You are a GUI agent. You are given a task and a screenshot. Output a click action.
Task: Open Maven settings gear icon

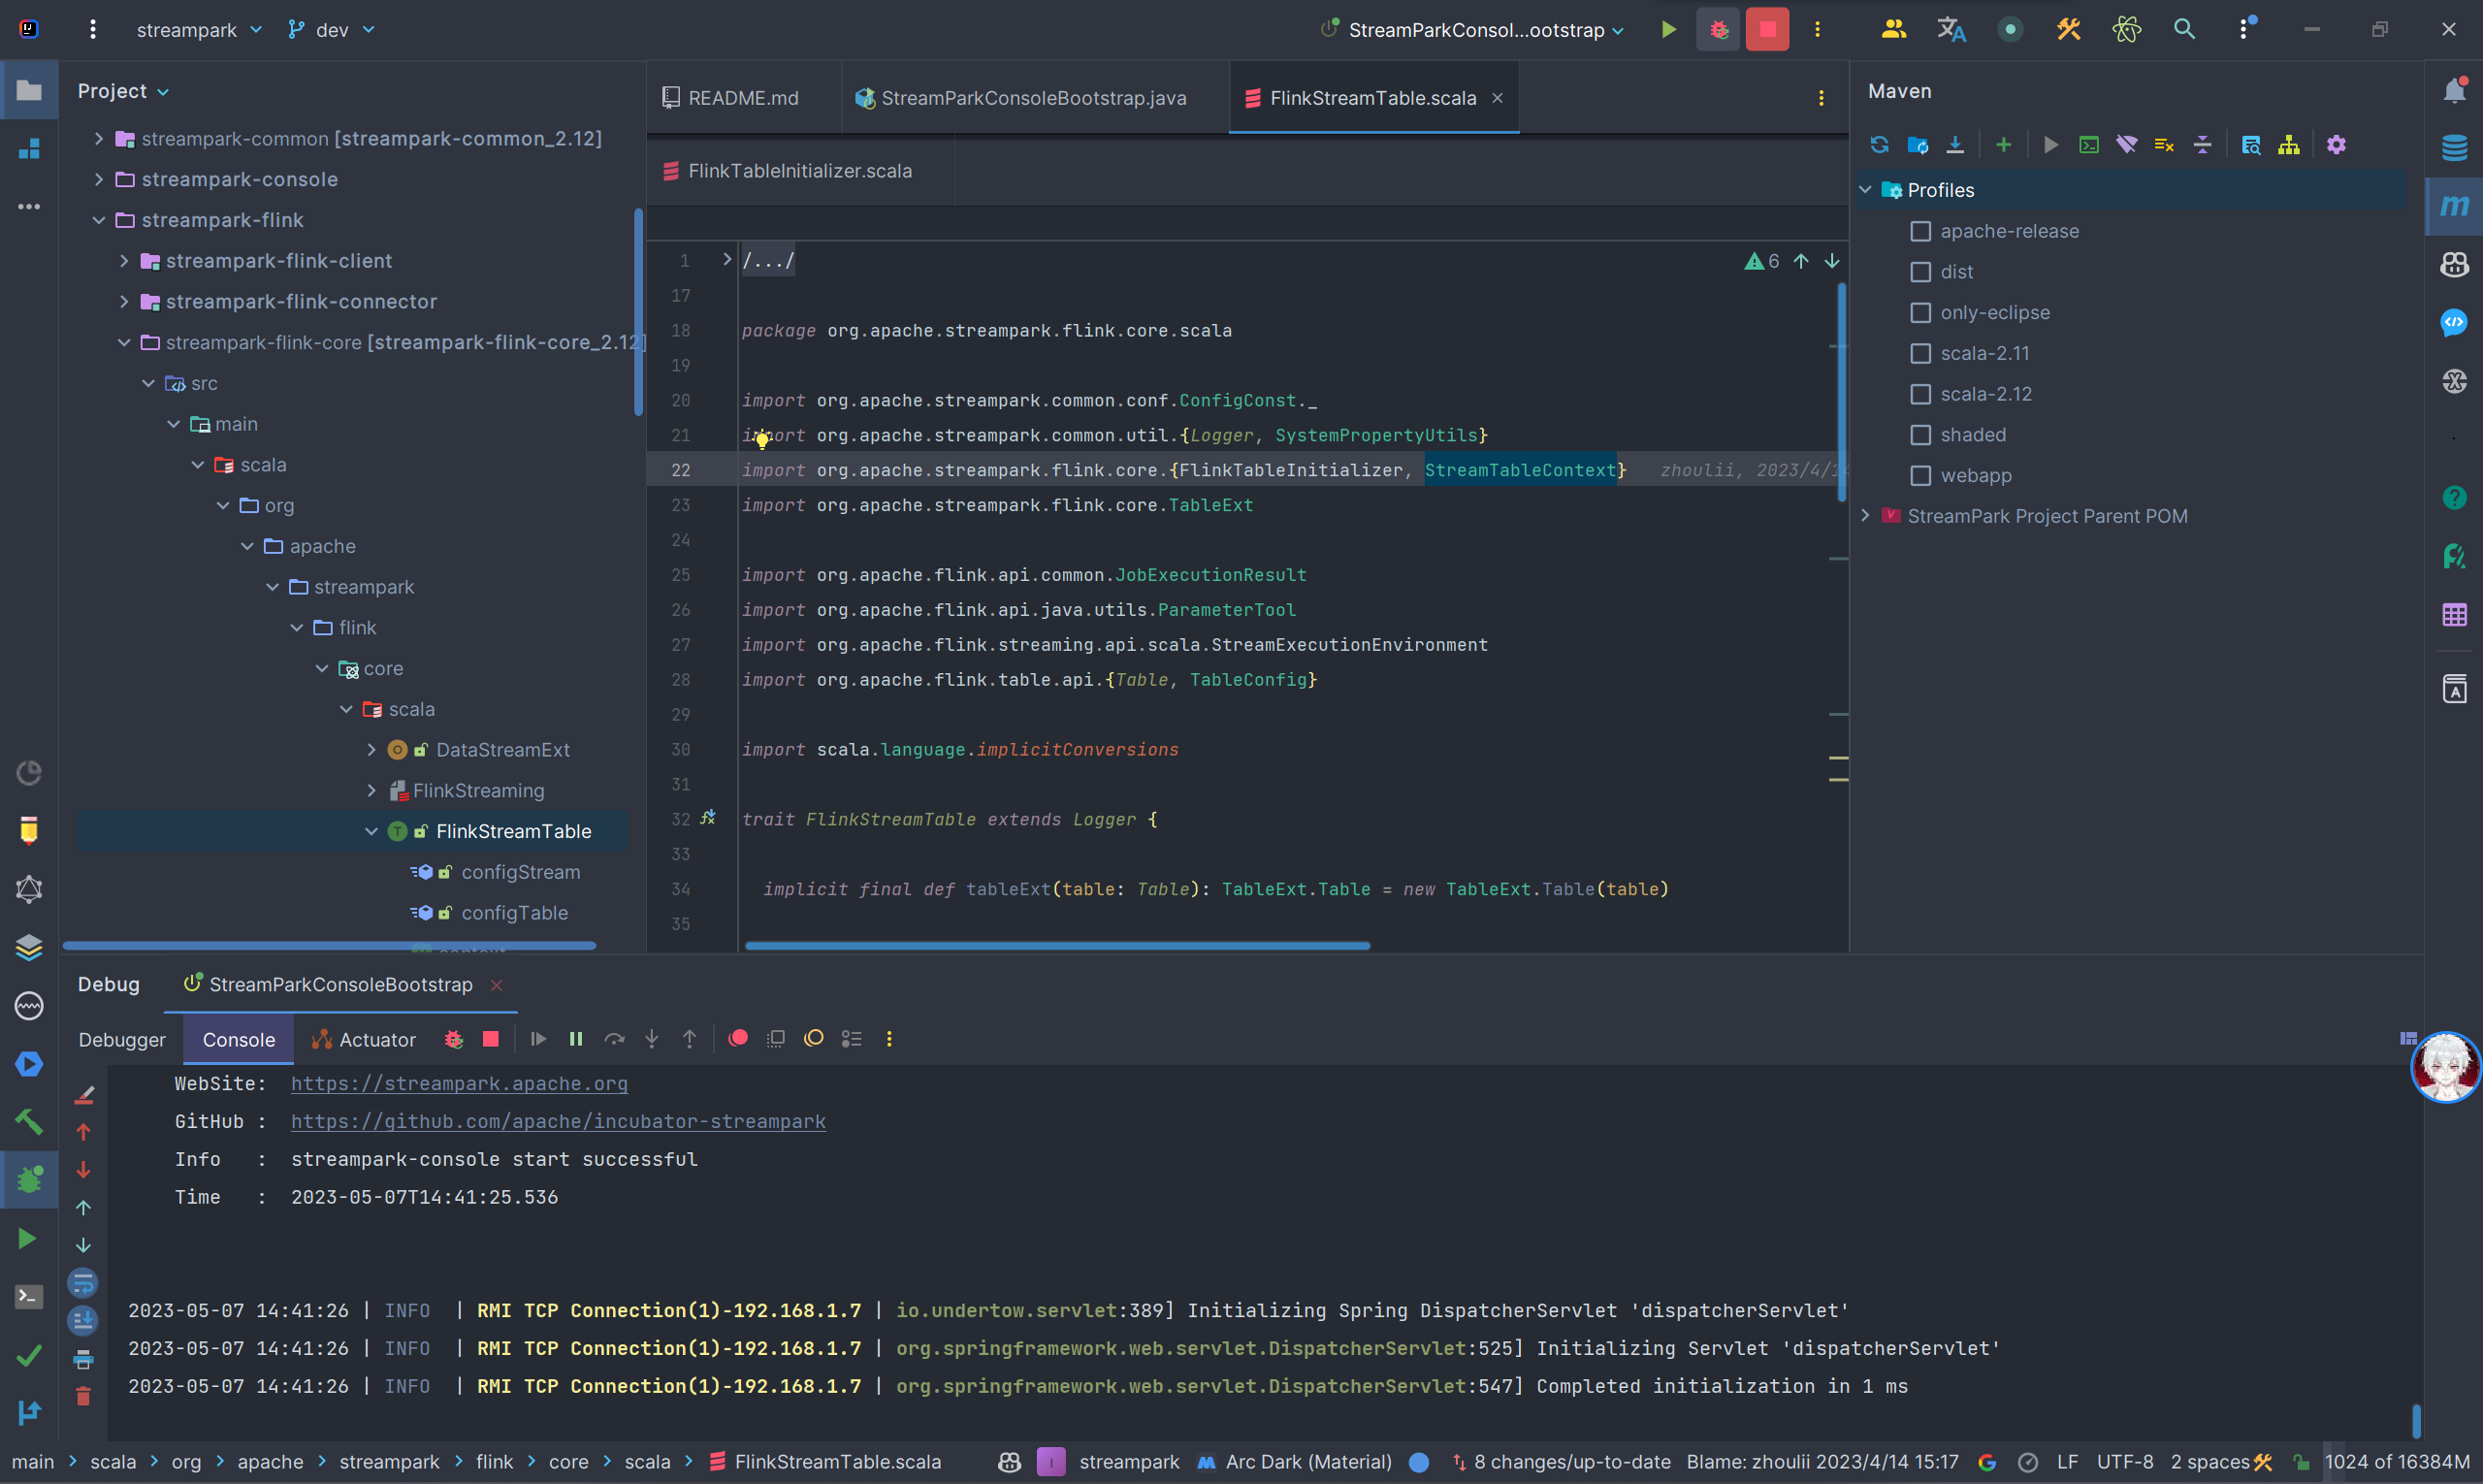coord(2336,145)
